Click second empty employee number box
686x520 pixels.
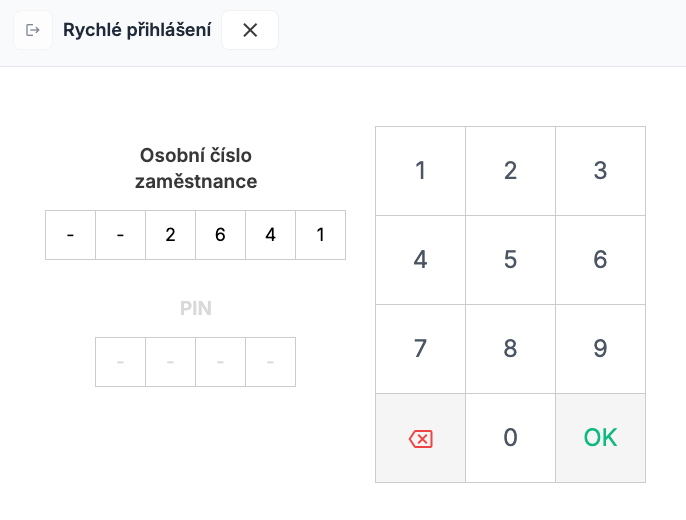click(x=121, y=235)
